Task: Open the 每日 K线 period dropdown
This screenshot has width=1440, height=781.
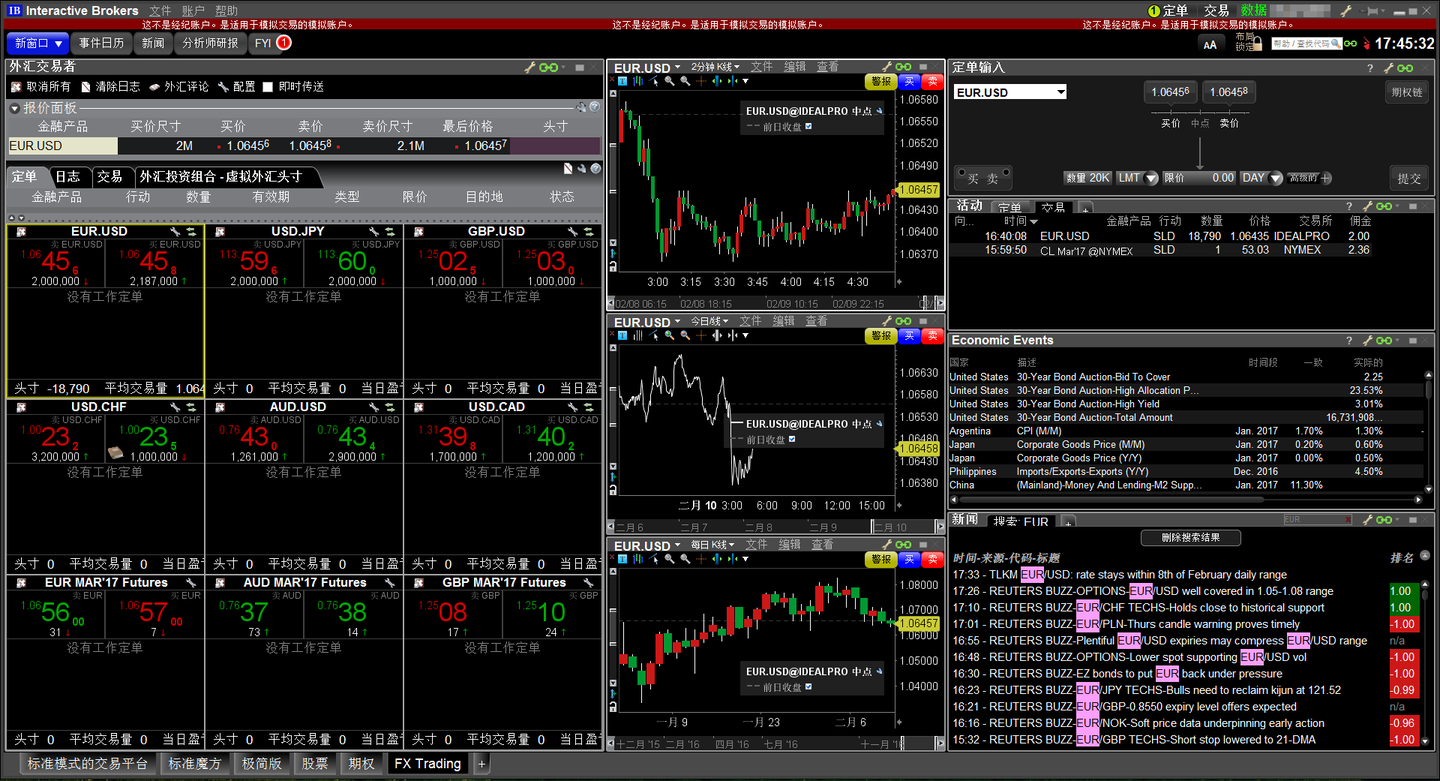Action: coord(712,545)
